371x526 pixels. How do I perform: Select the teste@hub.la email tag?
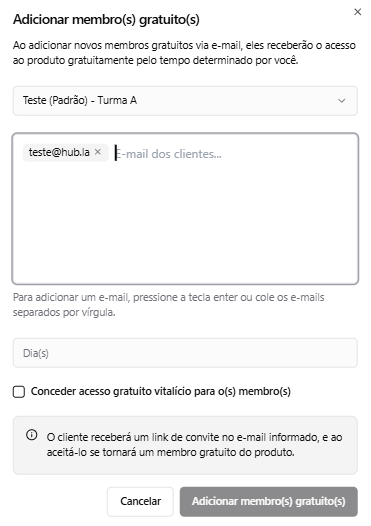coord(59,152)
